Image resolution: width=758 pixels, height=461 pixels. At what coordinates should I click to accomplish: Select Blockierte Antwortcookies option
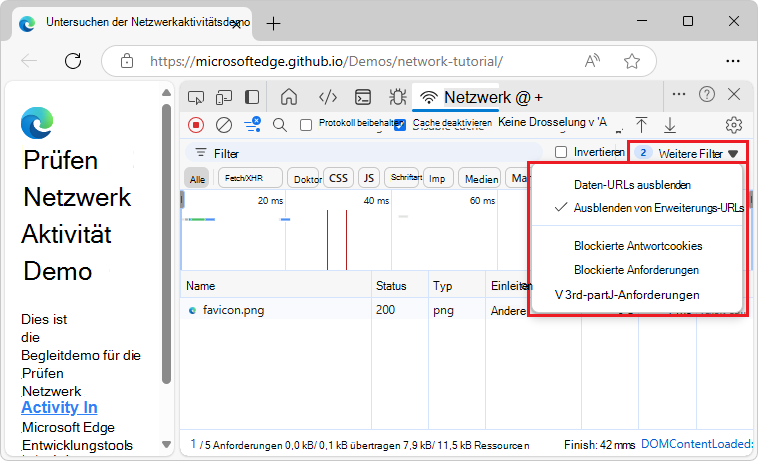[638, 246]
